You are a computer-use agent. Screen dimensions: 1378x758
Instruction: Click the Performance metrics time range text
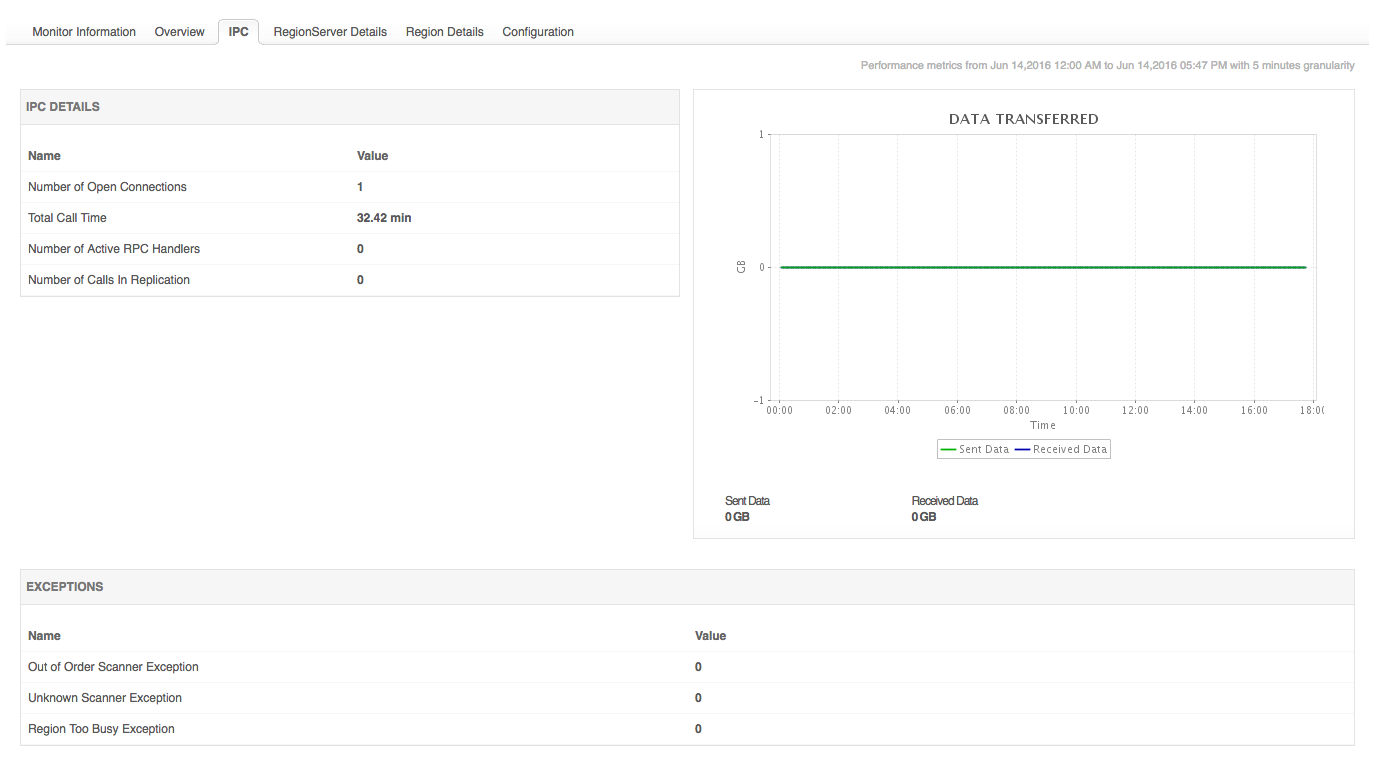tap(1108, 66)
